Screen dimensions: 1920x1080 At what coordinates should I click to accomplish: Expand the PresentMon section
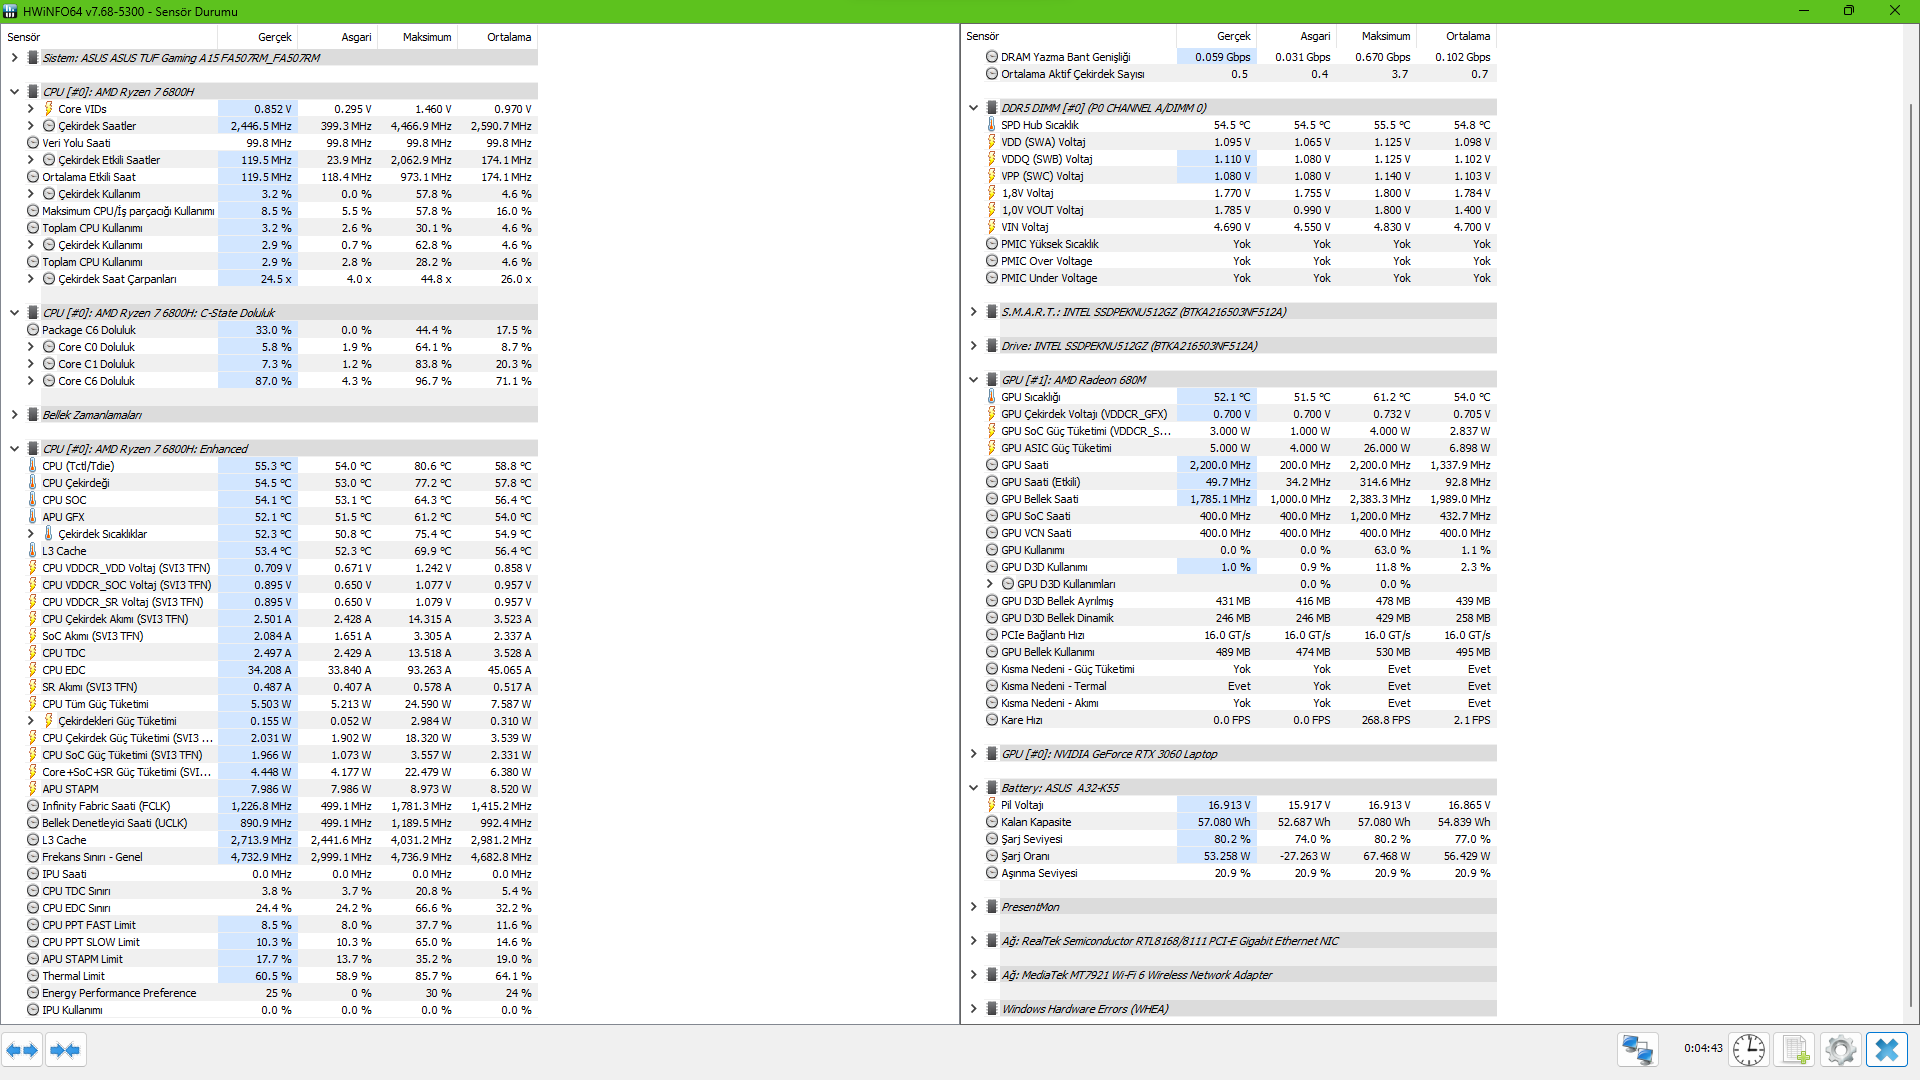[x=973, y=907]
